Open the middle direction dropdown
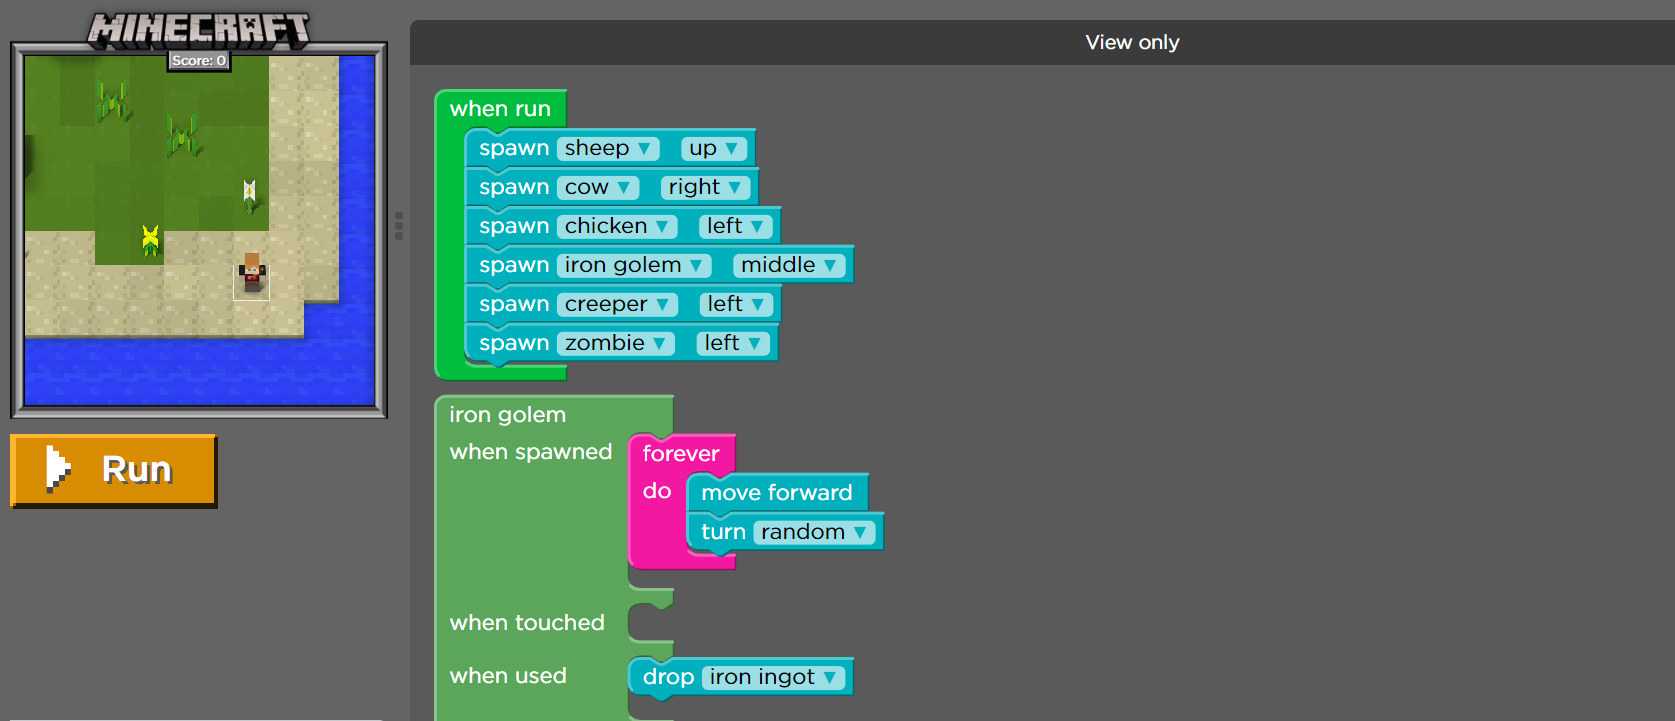 coord(789,266)
